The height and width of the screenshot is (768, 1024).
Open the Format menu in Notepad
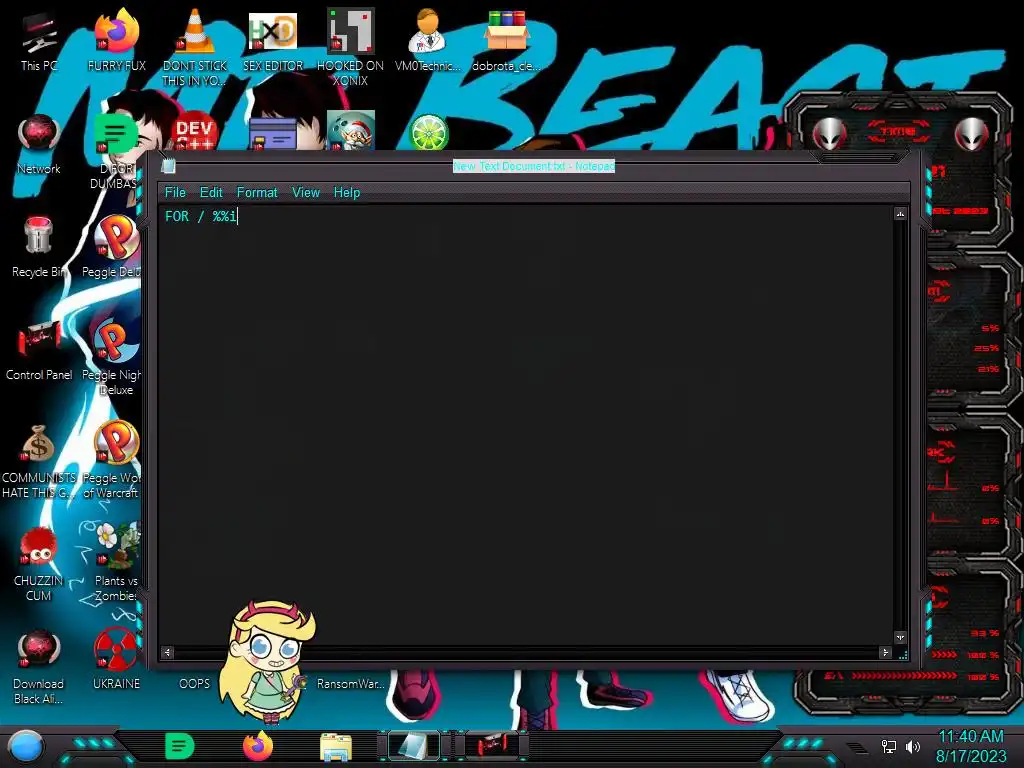[257, 193]
